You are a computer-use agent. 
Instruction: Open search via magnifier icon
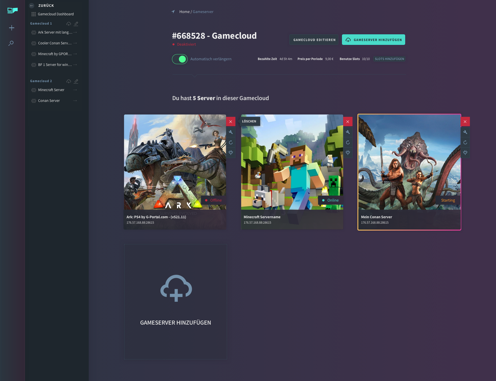(x=11, y=43)
